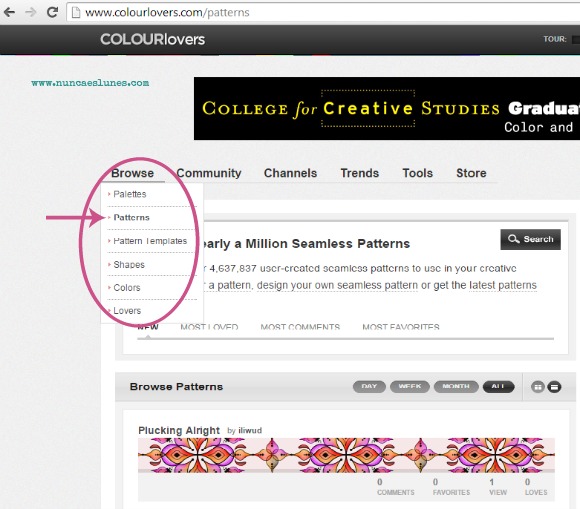
Task: Click the 'TOUR:' label in header
Action: click(555, 39)
